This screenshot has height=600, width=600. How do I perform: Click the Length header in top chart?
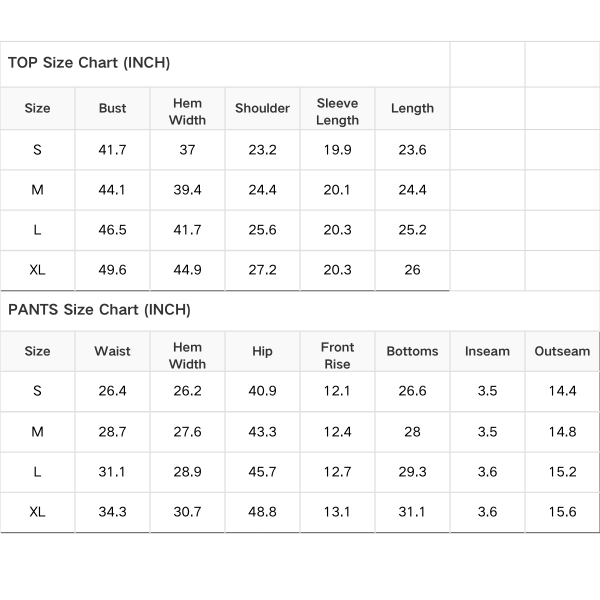pos(412,108)
